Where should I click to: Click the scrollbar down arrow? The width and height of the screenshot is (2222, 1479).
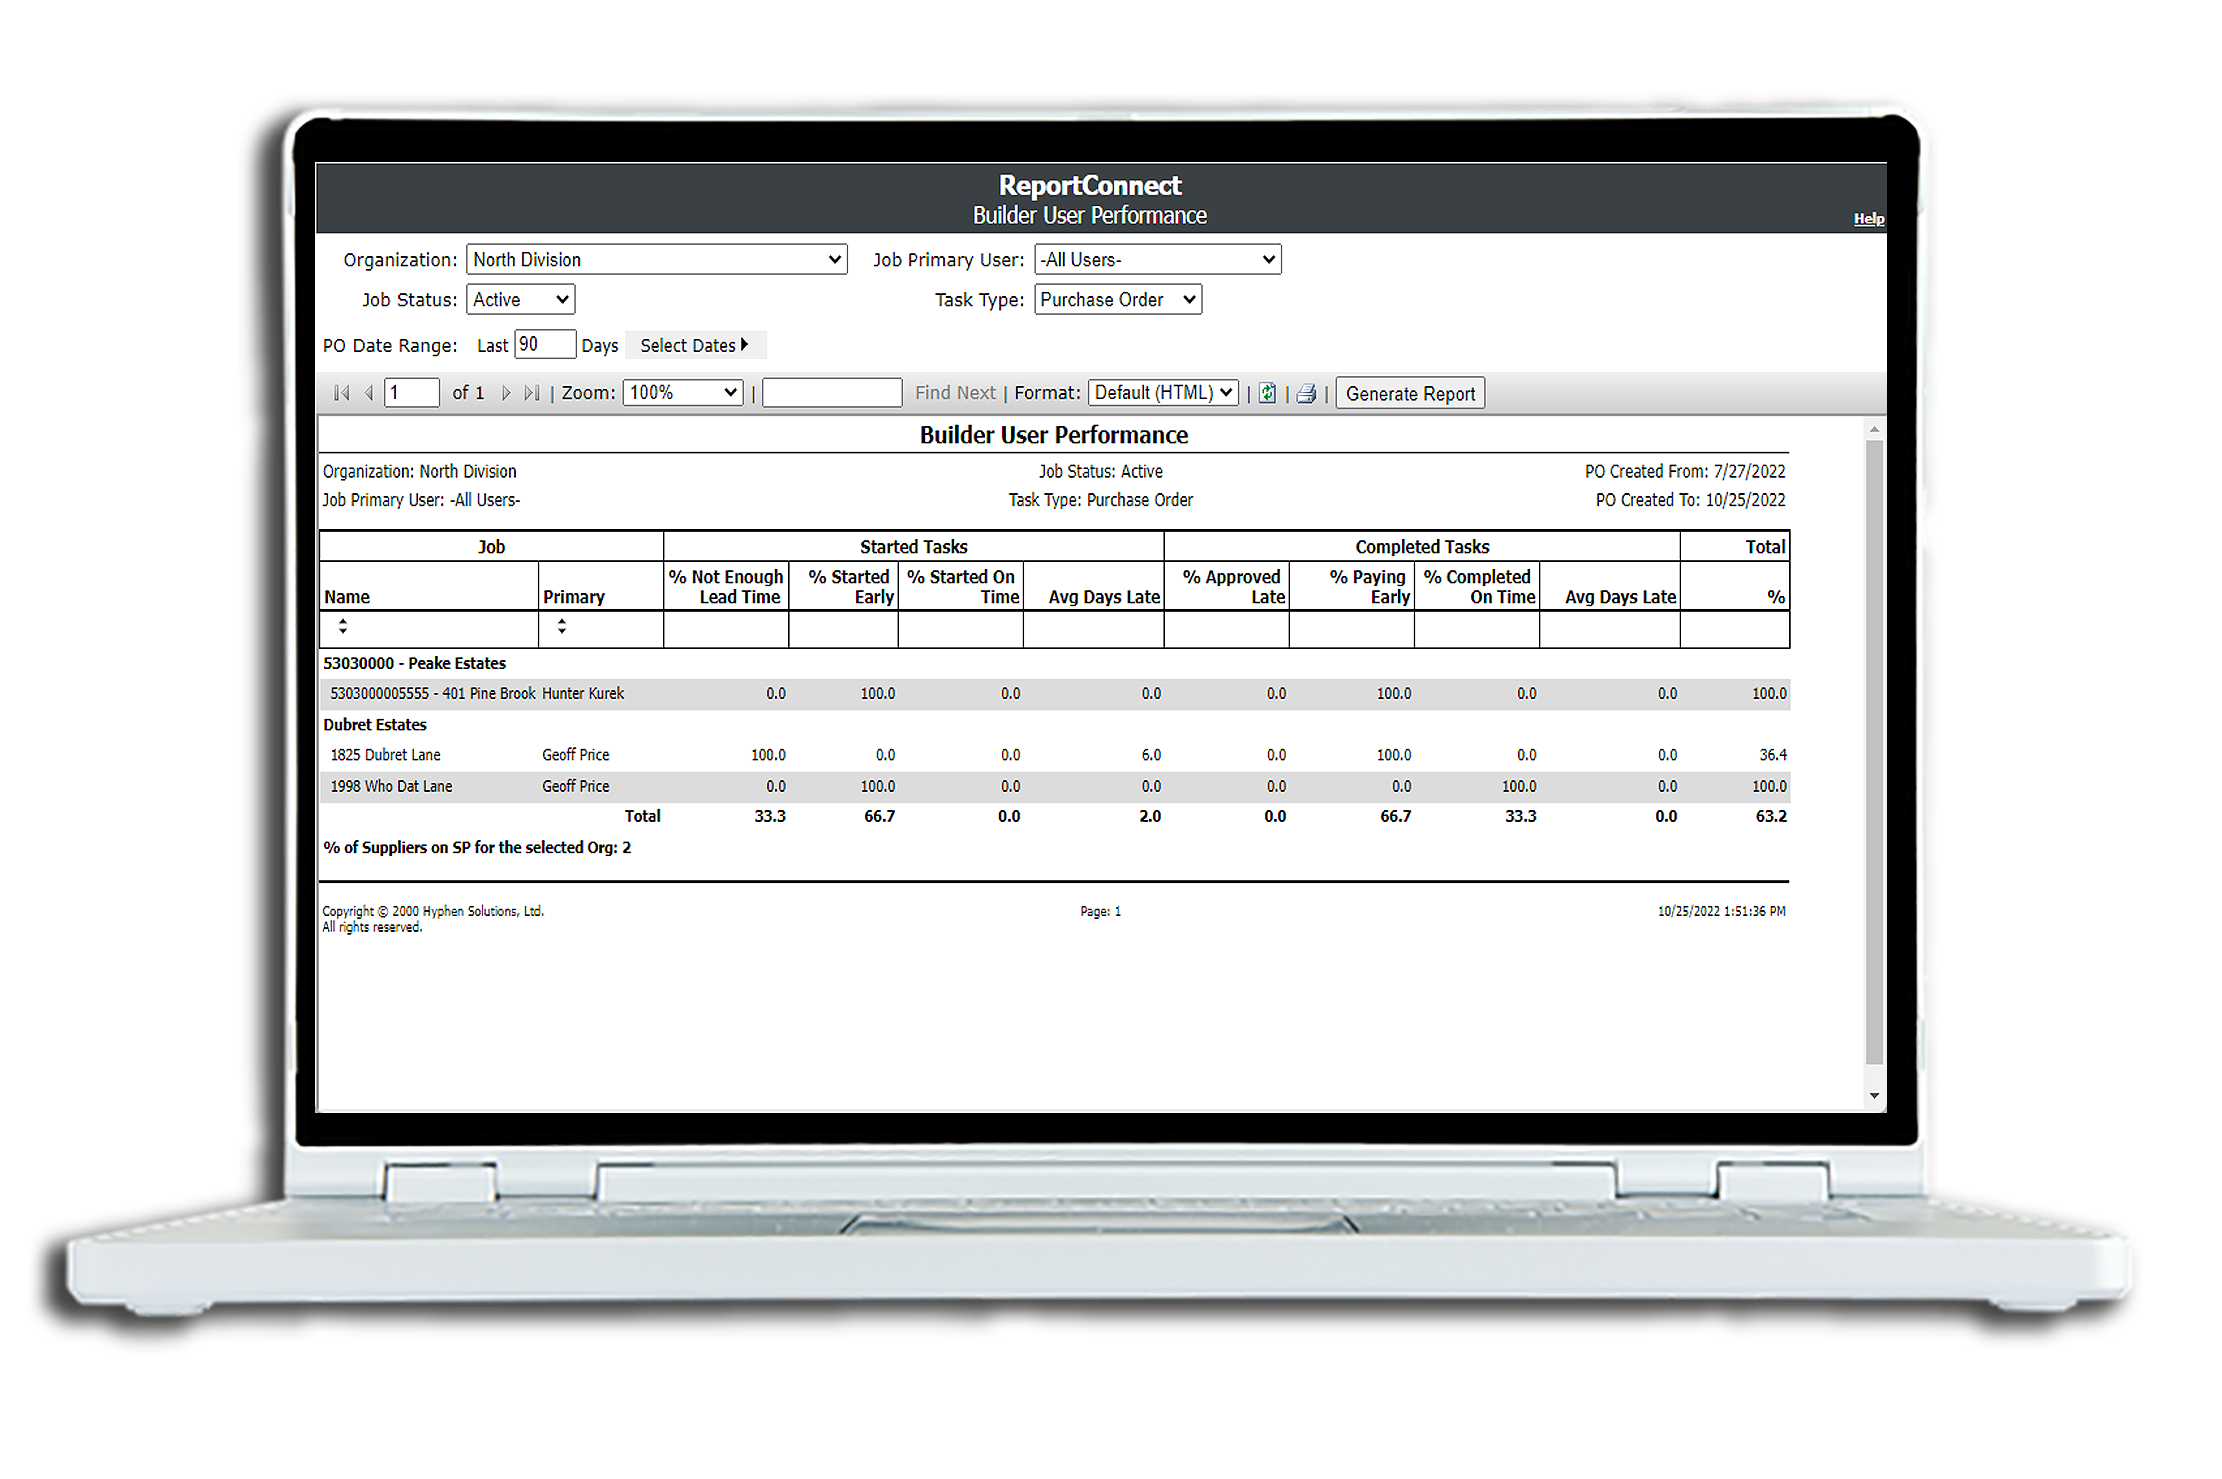click(x=1874, y=1096)
